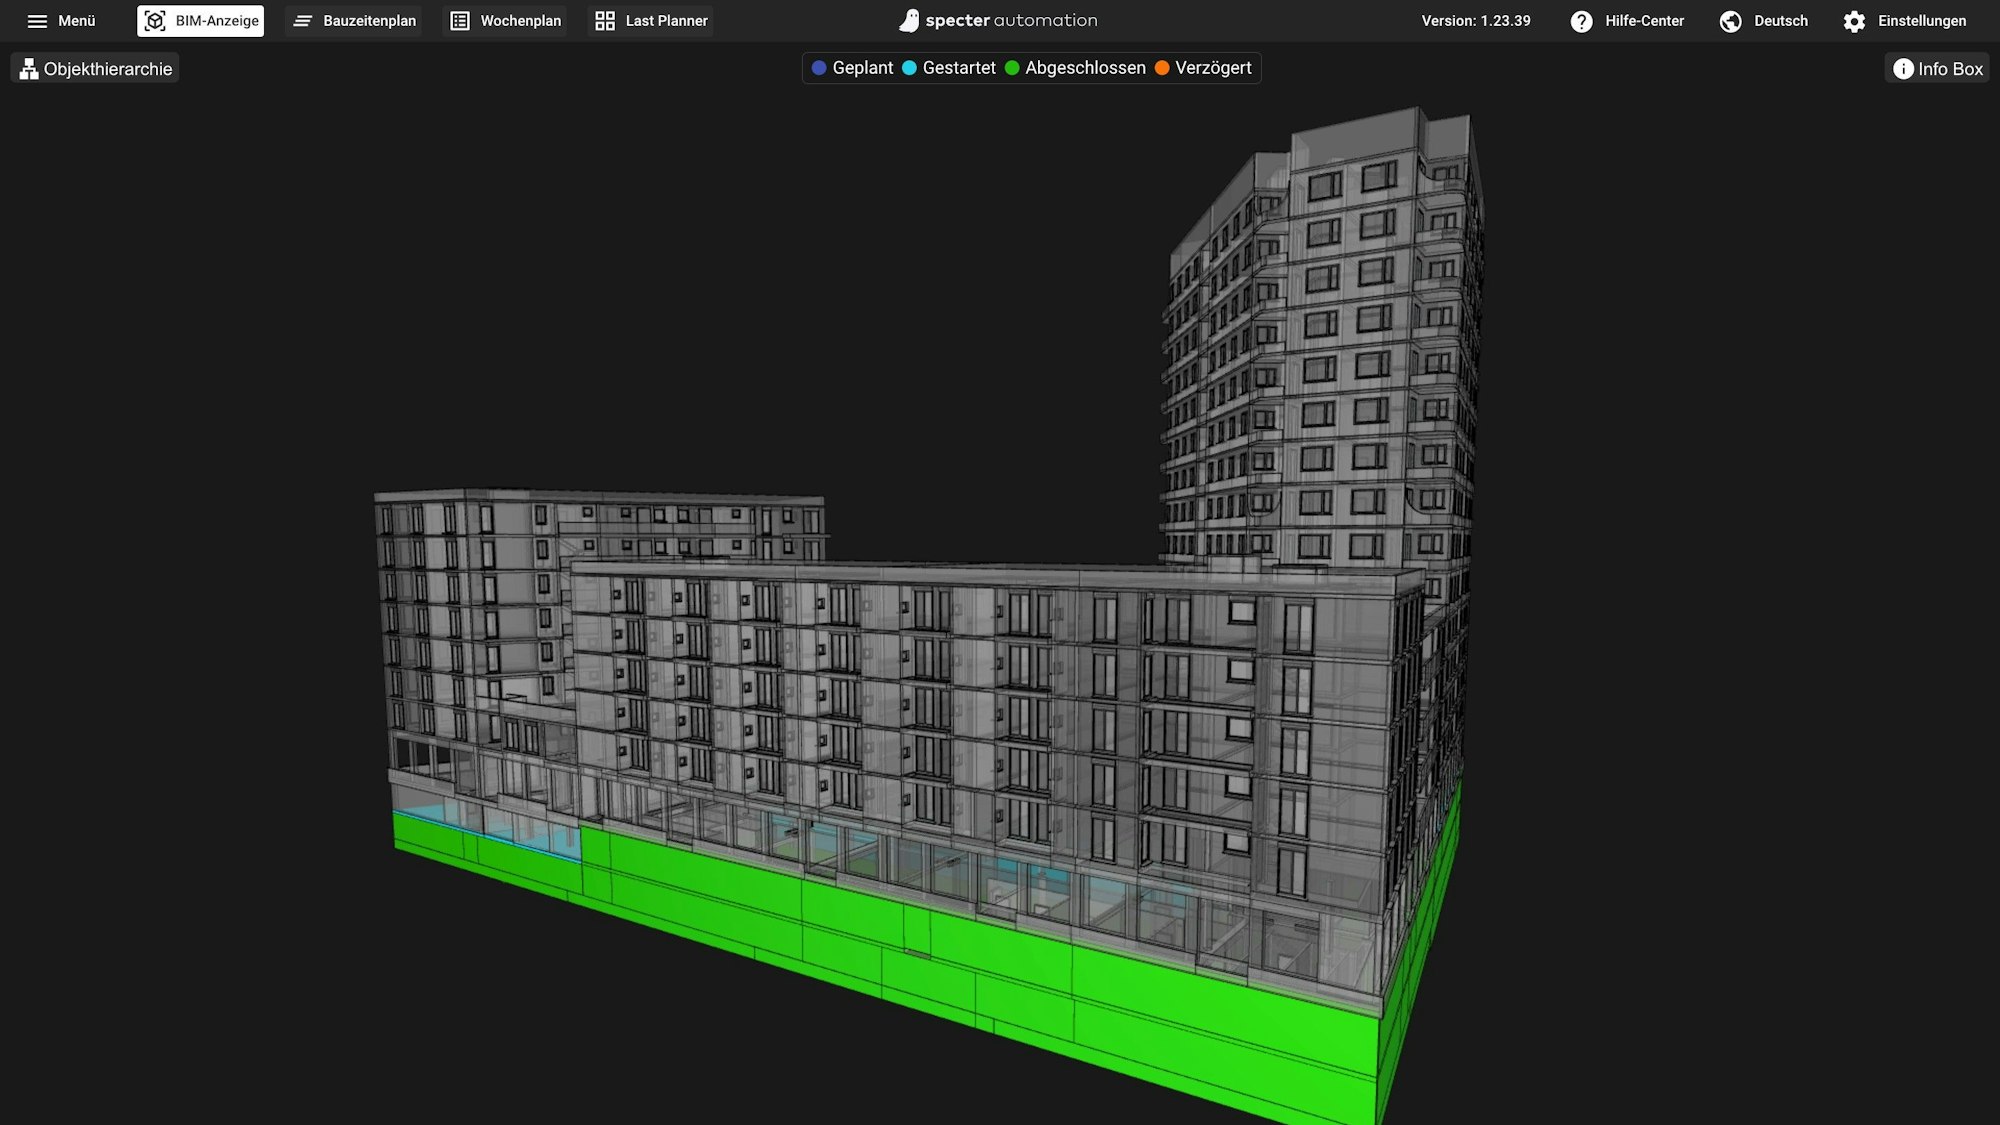Click the Hilfe-Center question mark icon
Viewport: 2000px width, 1125px height.
click(1581, 20)
